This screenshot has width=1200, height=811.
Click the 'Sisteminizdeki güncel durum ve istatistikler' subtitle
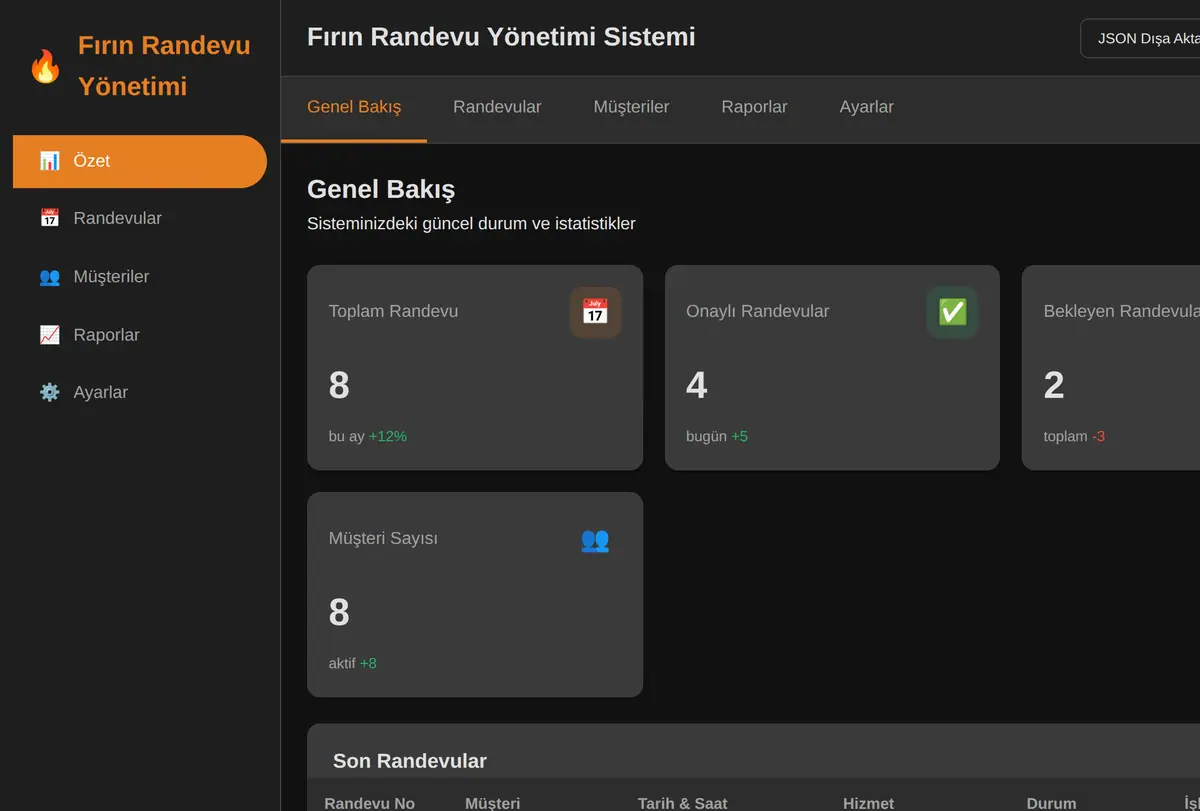[x=471, y=224]
